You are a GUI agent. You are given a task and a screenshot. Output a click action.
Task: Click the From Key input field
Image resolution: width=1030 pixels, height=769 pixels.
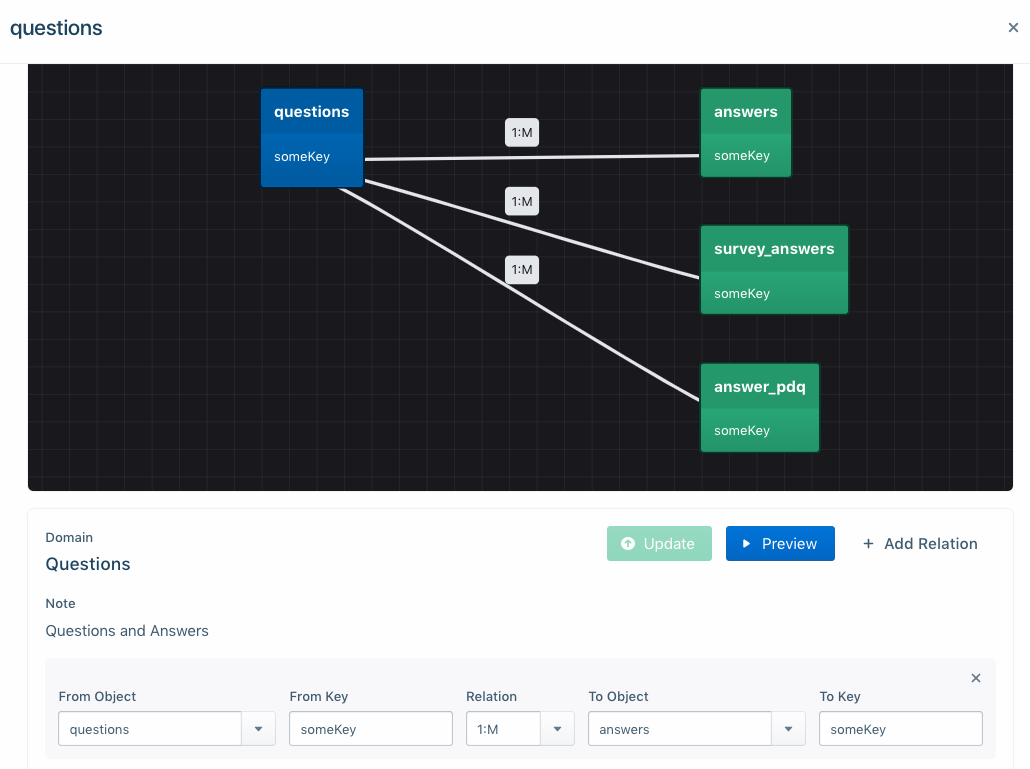click(x=370, y=729)
